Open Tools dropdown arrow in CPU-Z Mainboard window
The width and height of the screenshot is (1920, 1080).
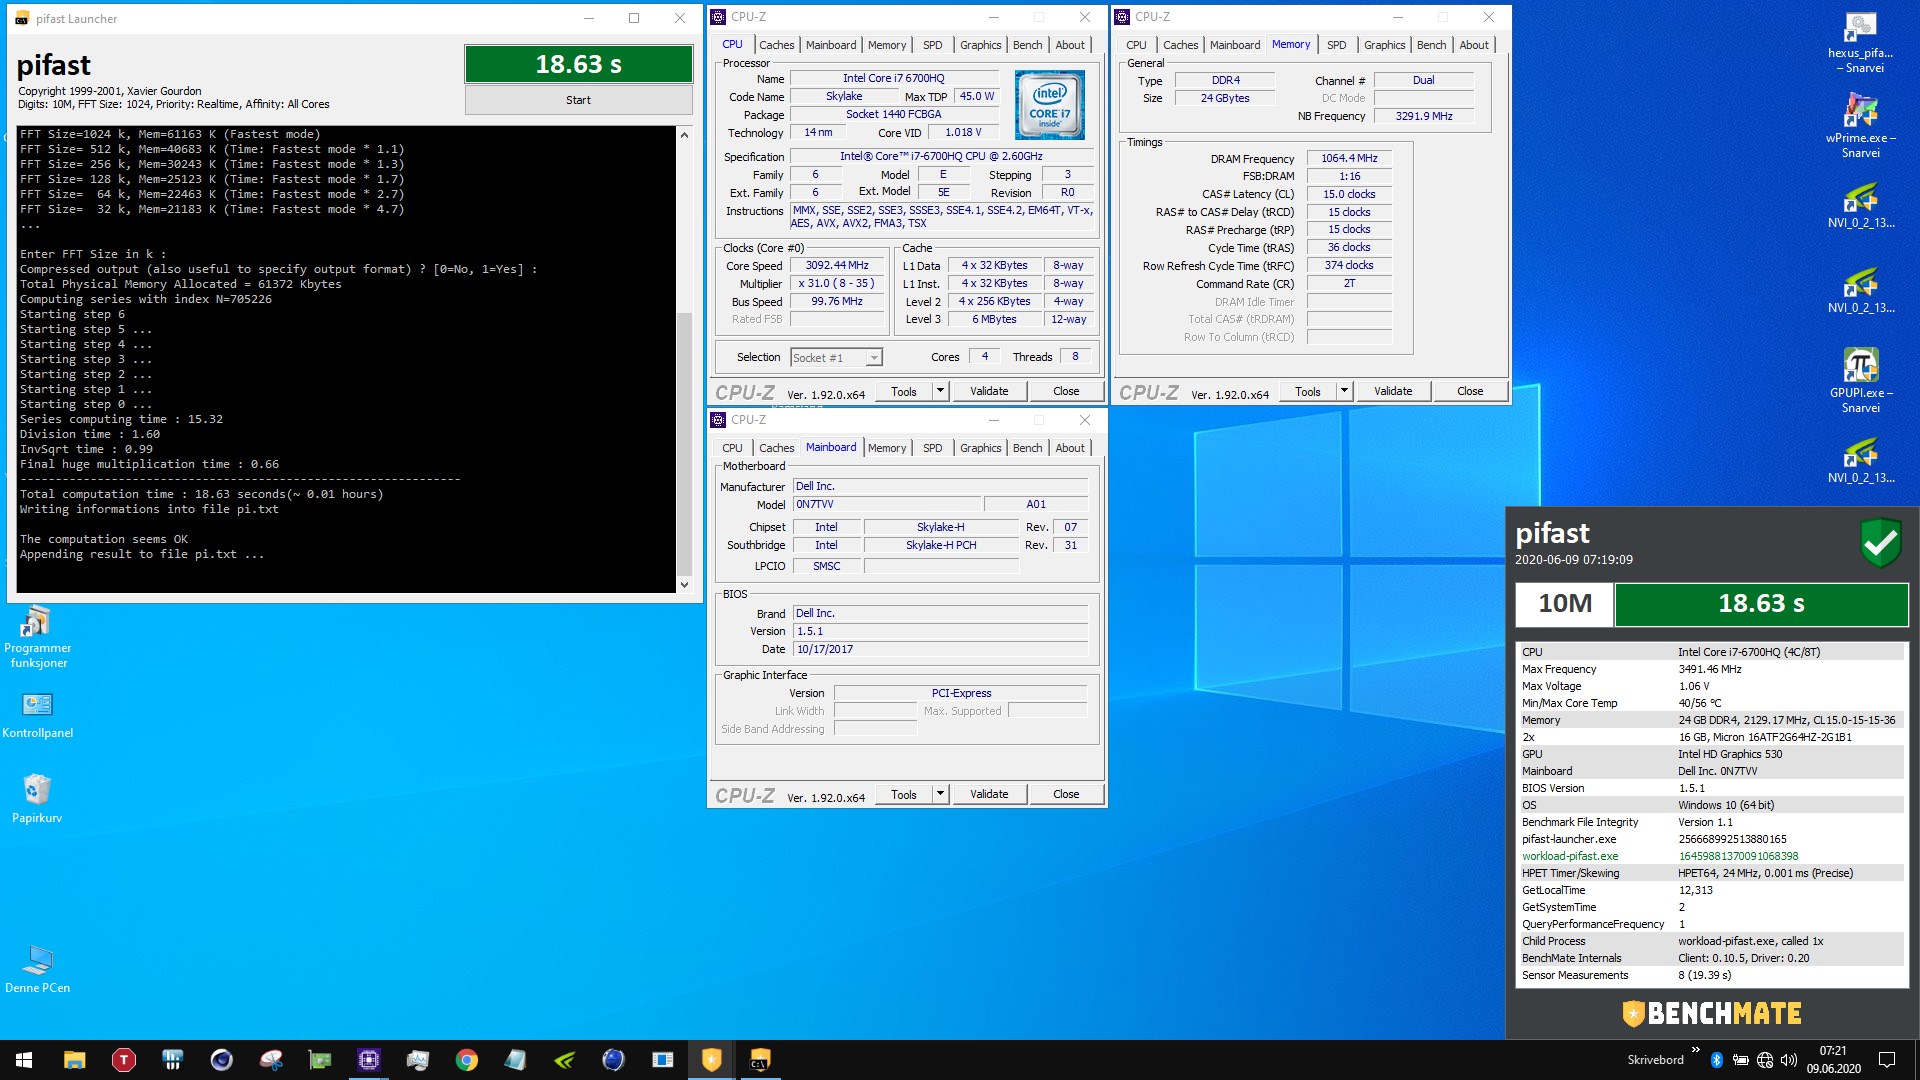[940, 794]
